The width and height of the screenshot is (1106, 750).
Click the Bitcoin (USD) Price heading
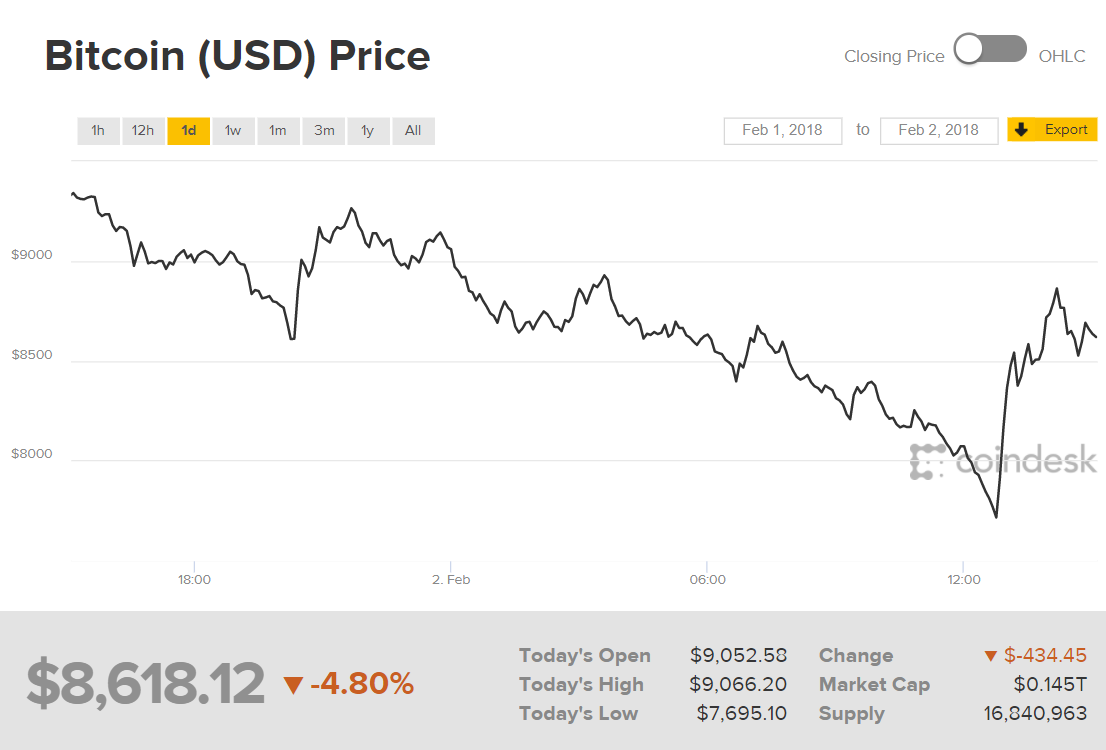tap(237, 56)
